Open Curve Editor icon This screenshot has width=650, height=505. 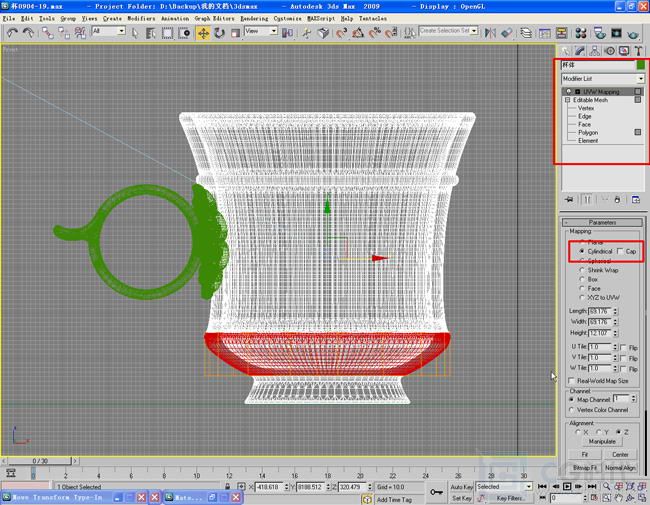click(x=545, y=33)
